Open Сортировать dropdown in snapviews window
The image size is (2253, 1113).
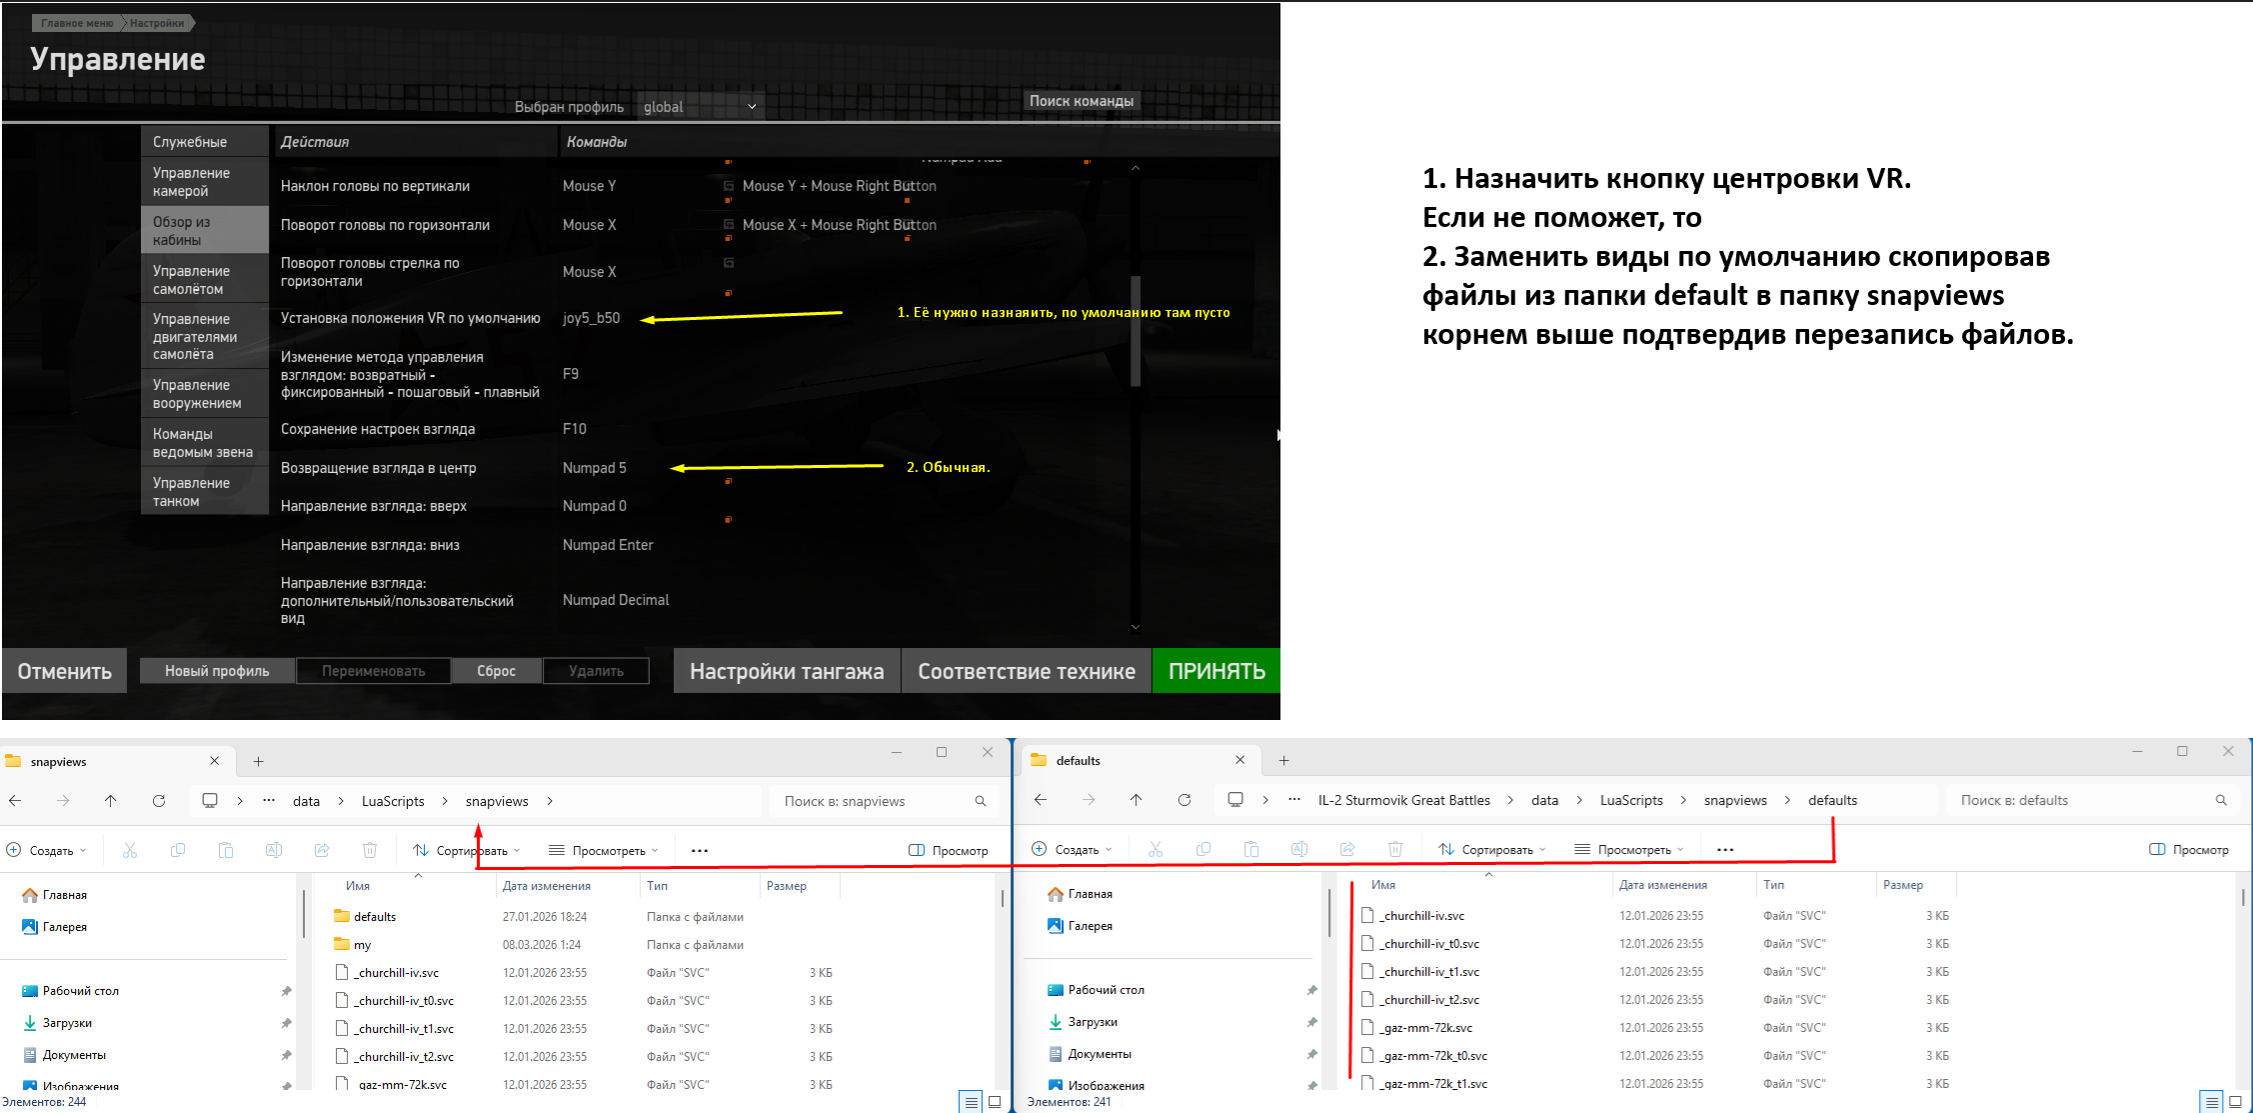tap(467, 851)
